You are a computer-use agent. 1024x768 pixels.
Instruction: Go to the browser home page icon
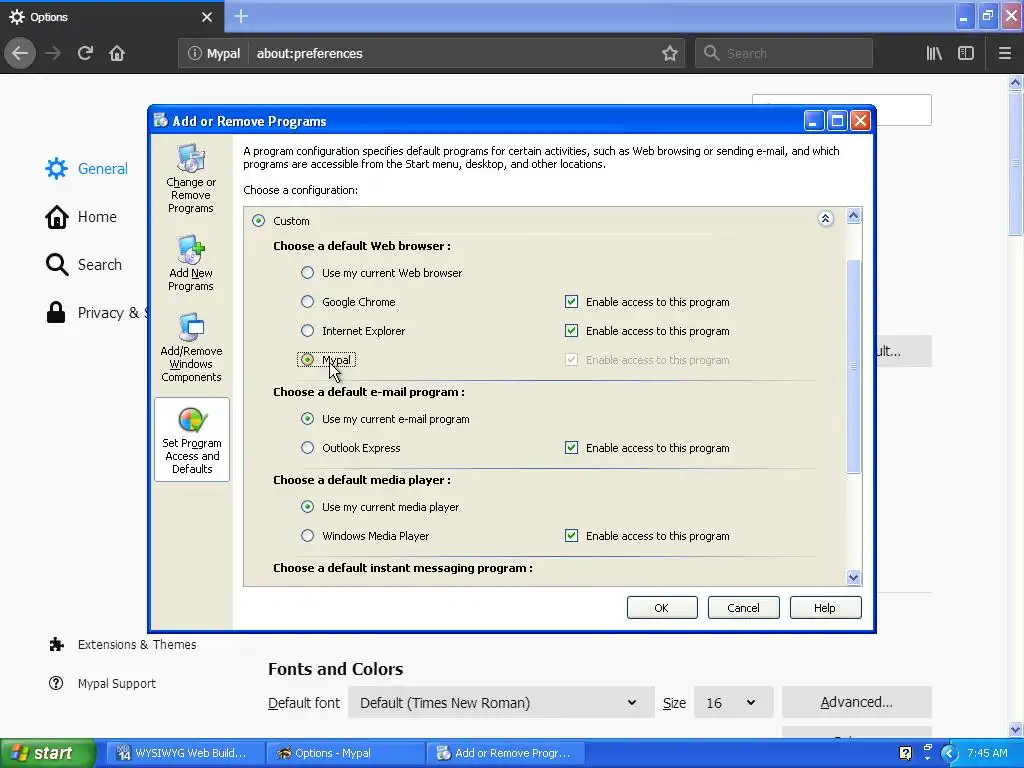point(117,53)
